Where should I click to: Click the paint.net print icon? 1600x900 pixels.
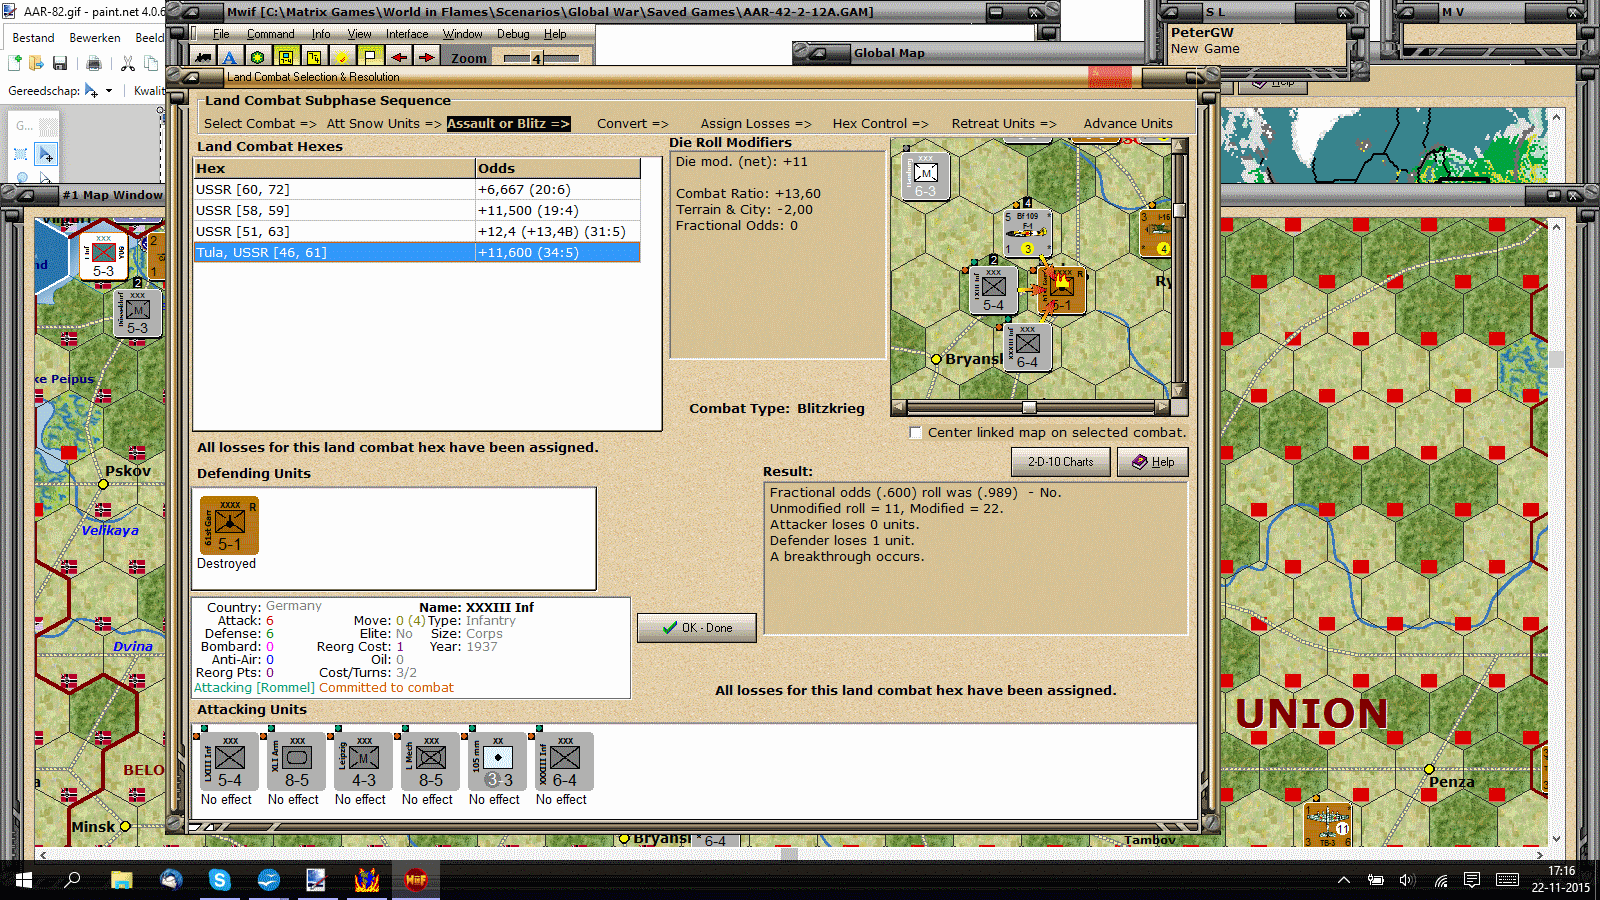pos(94,64)
